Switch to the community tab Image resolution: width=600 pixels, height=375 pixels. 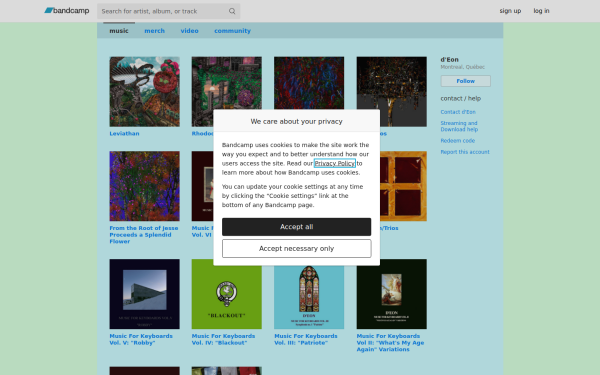coord(232,31)
